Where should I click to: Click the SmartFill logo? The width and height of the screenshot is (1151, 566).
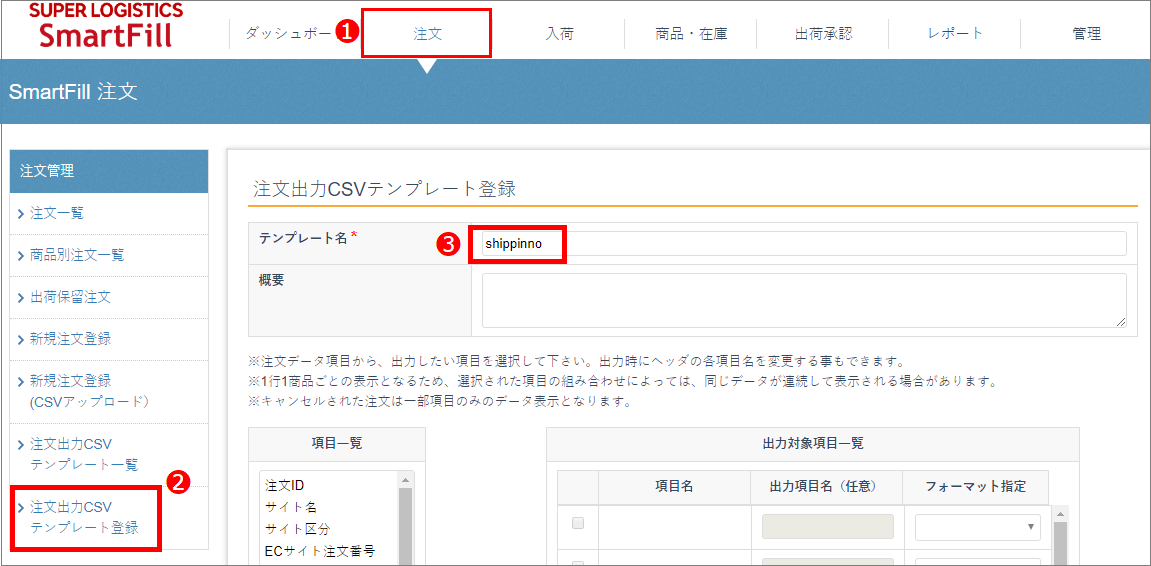pyautogui.click(x=106, y=26)
